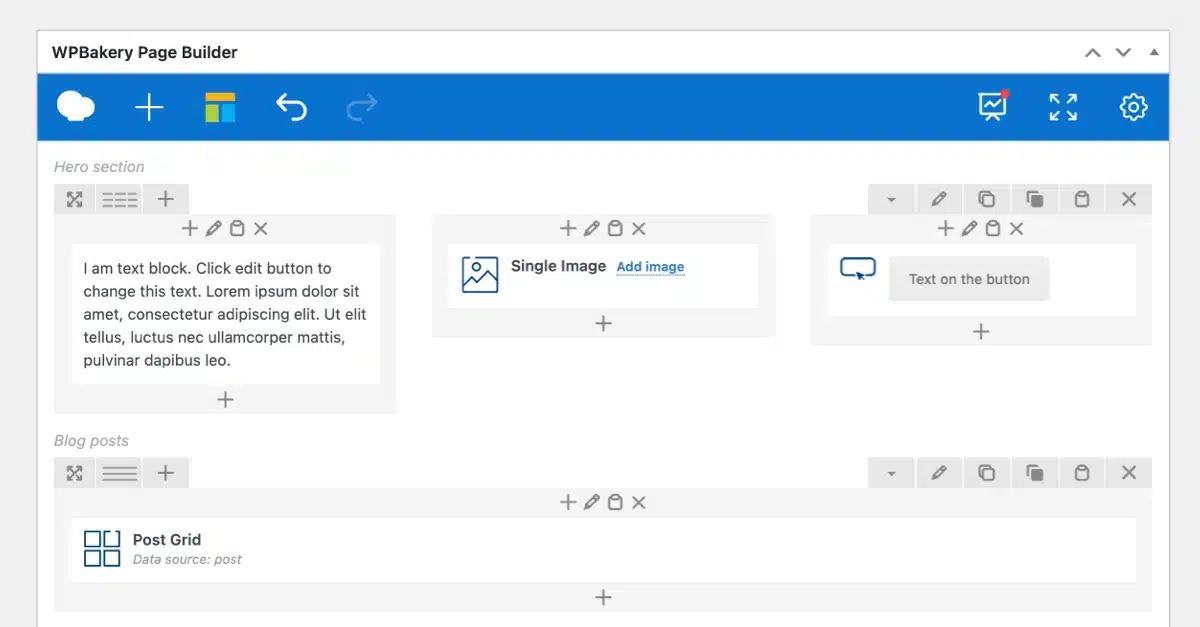Screen dimensions: 1200x627
Task: Switch to Frontend editor via monitor icon
Action: [x=991, y=107]
